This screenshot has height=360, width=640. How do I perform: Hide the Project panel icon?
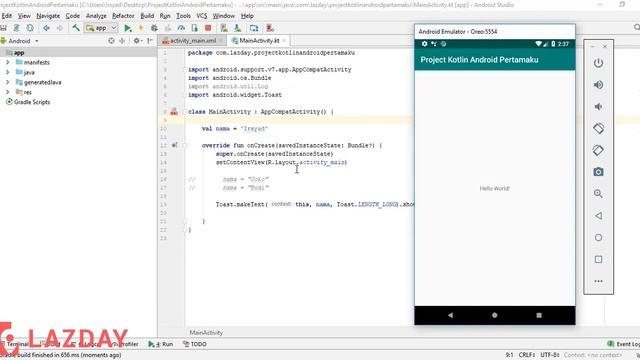tap(150, 41)
